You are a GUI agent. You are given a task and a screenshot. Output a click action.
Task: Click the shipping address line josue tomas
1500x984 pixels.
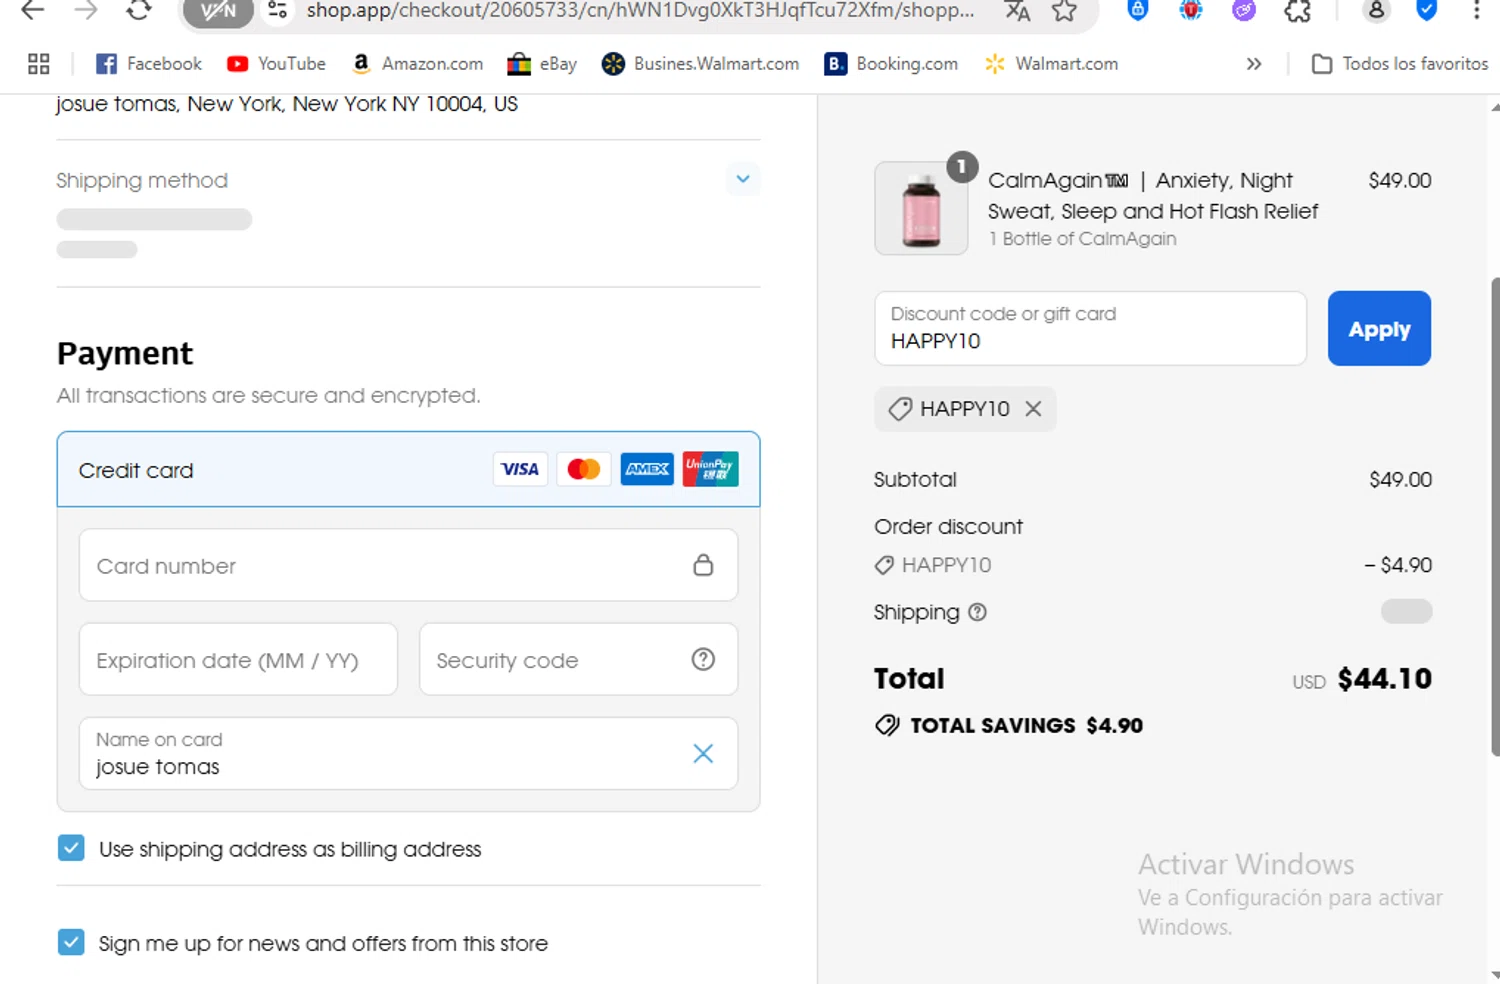tap(286, 104)
